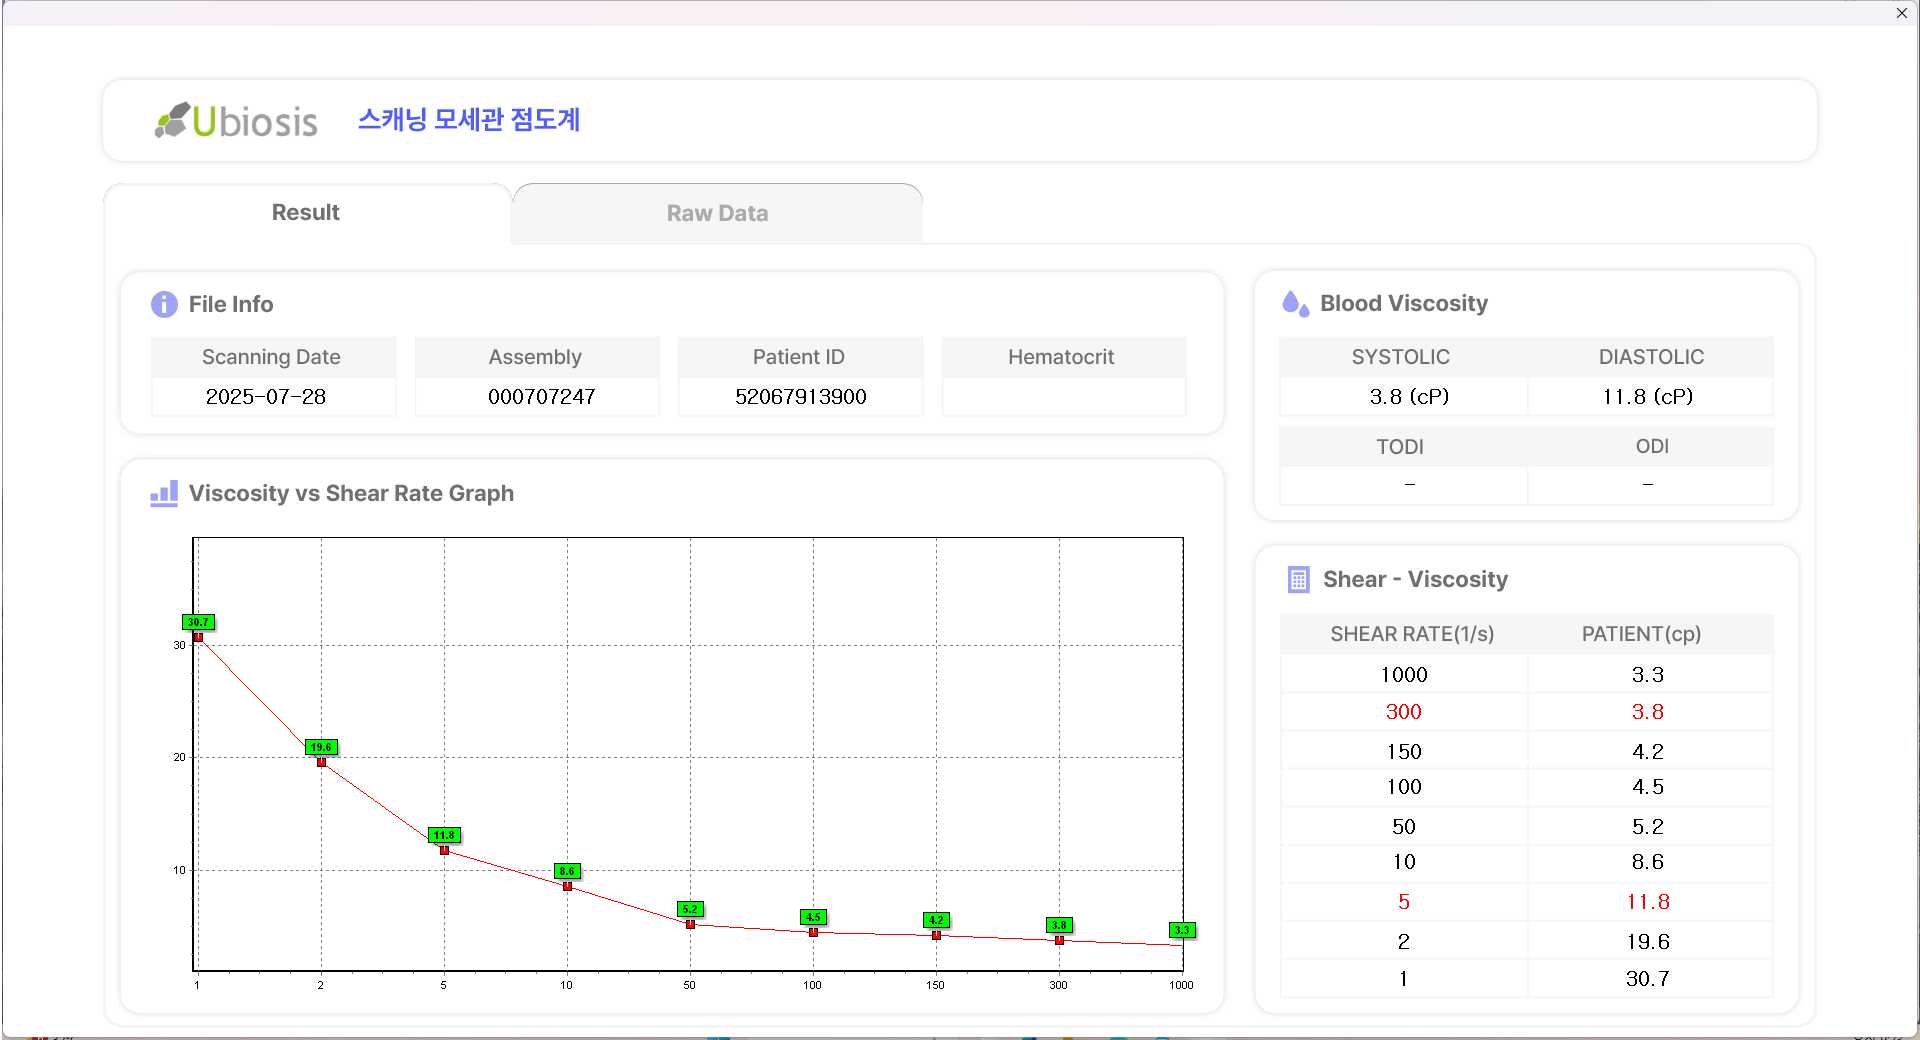This screenshot has width=1920, height=1040.
Task: Click the Patient ID value 52067913900
Action: pos(800,397)
